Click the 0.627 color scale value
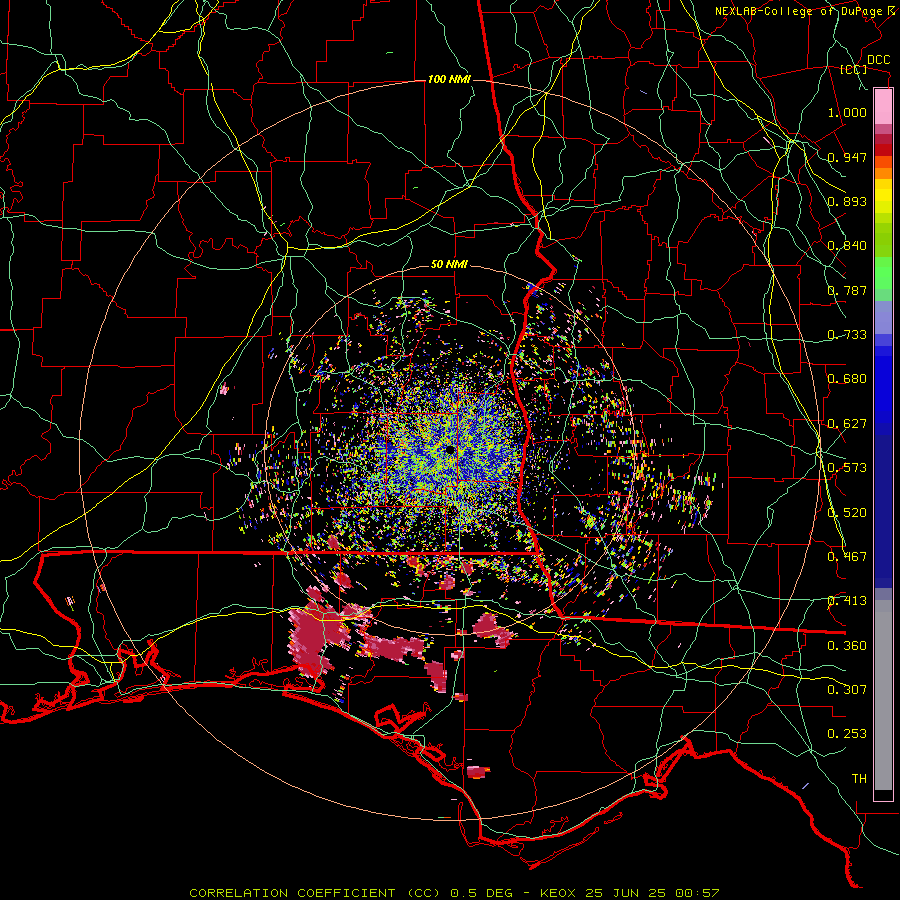The image size is (900, 900). pyautogui.click(x=847, y=424)
